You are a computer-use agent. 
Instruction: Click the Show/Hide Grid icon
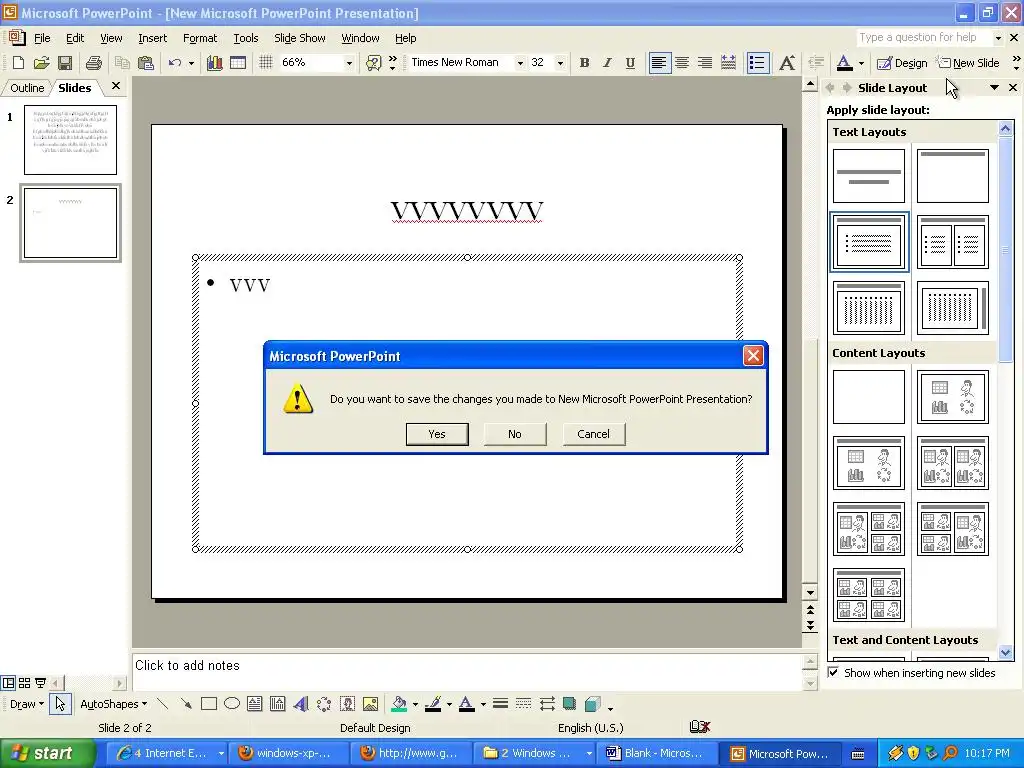click(x=265, y=63)
